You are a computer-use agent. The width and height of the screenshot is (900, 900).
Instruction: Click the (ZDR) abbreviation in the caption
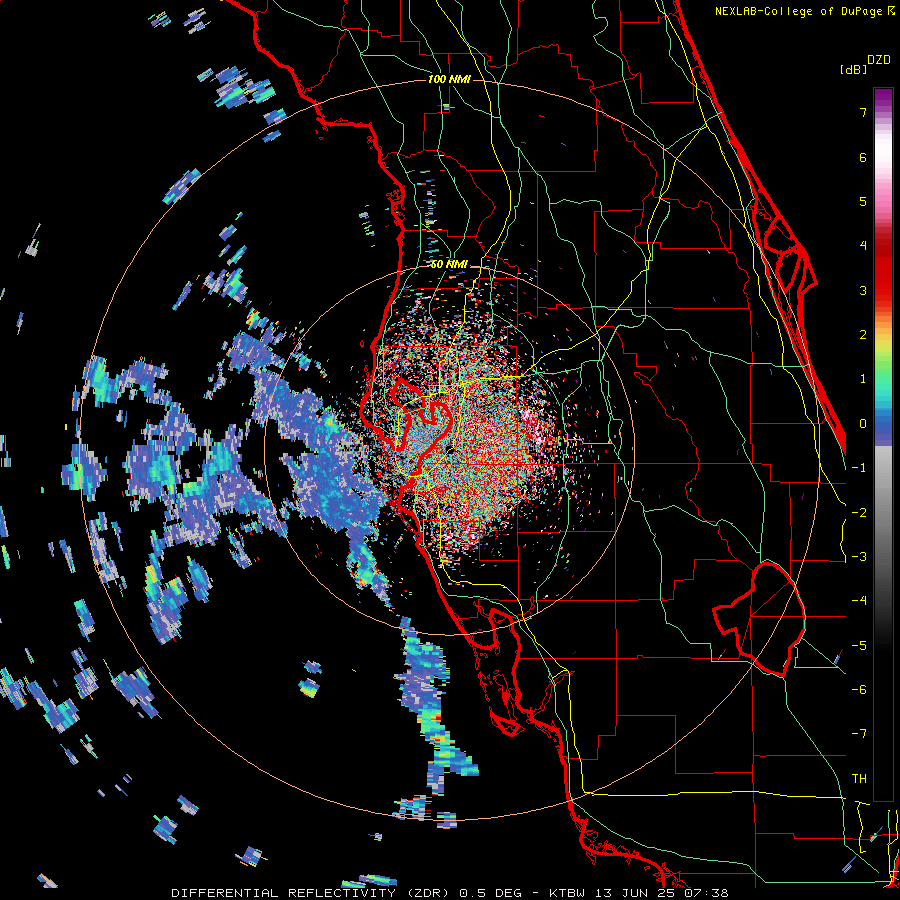(428, 893)
